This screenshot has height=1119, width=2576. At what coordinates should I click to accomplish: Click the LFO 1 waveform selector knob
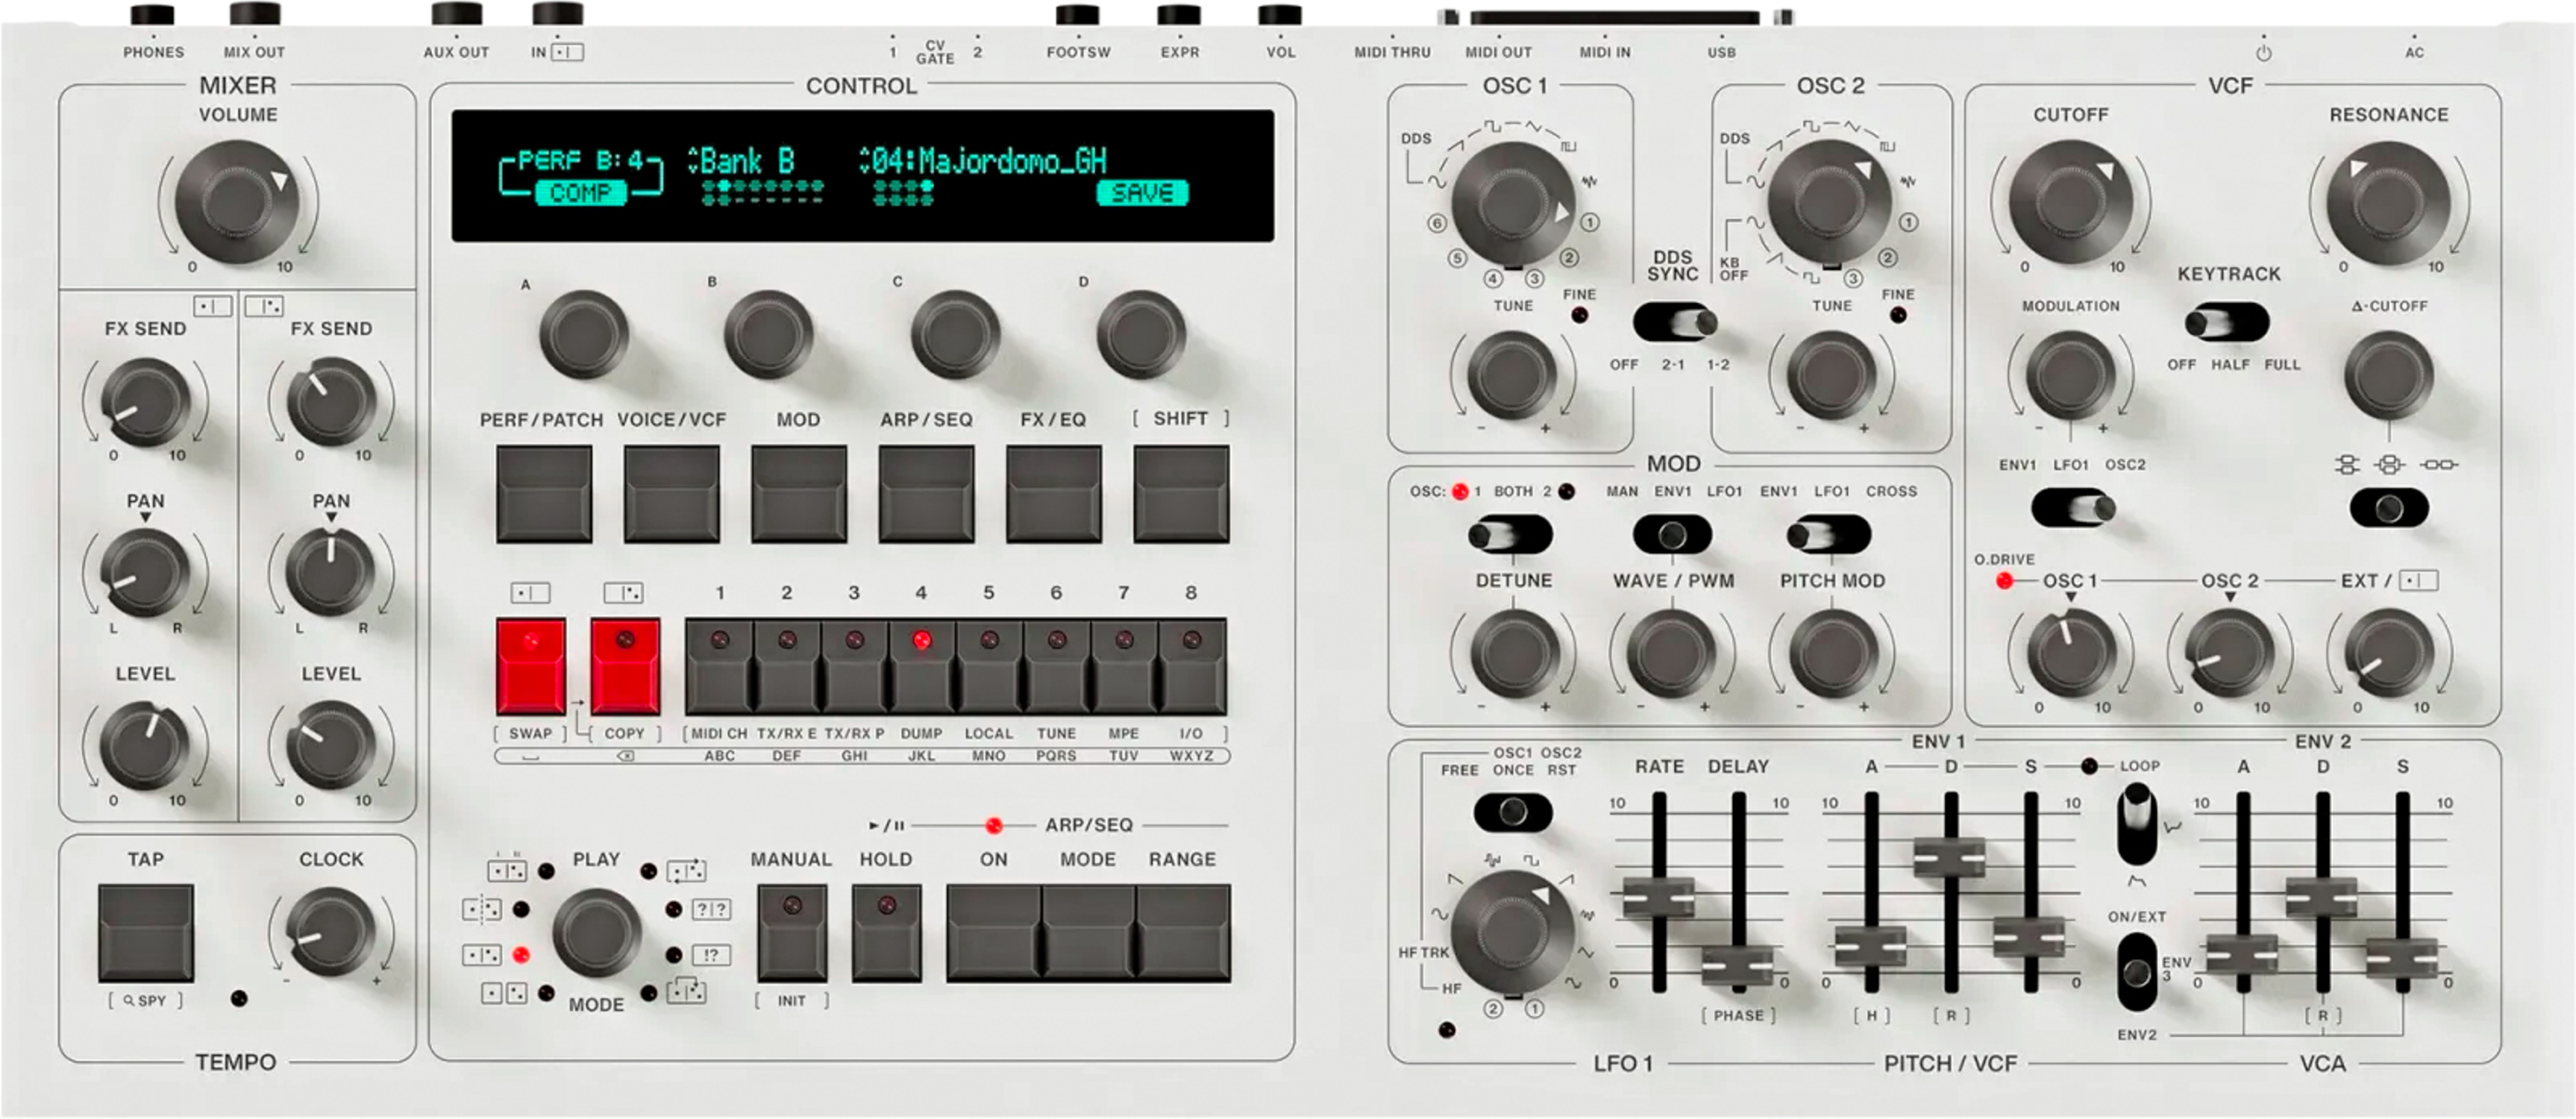point(1512,932)
